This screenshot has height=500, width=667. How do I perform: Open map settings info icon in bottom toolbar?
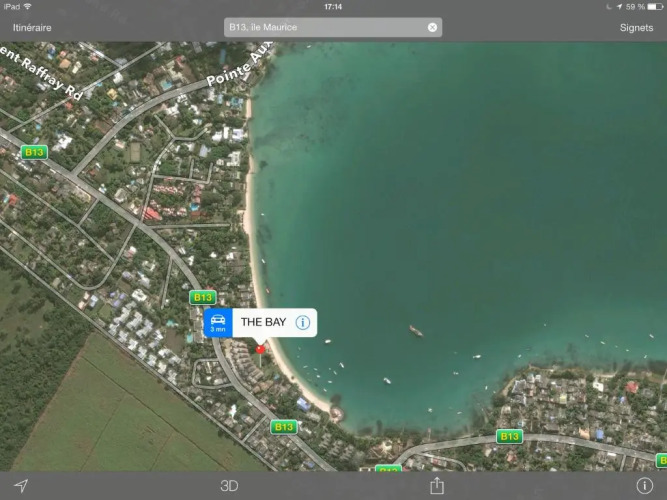point(644,485)
